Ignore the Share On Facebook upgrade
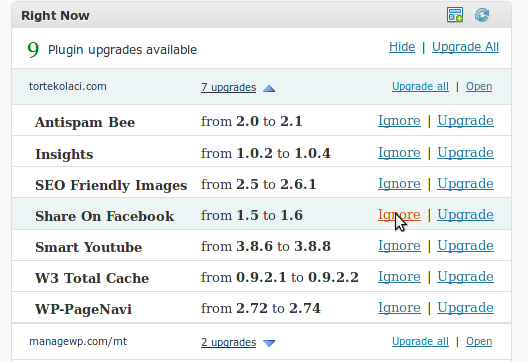 pyautogui.click(x=399, y=215)
